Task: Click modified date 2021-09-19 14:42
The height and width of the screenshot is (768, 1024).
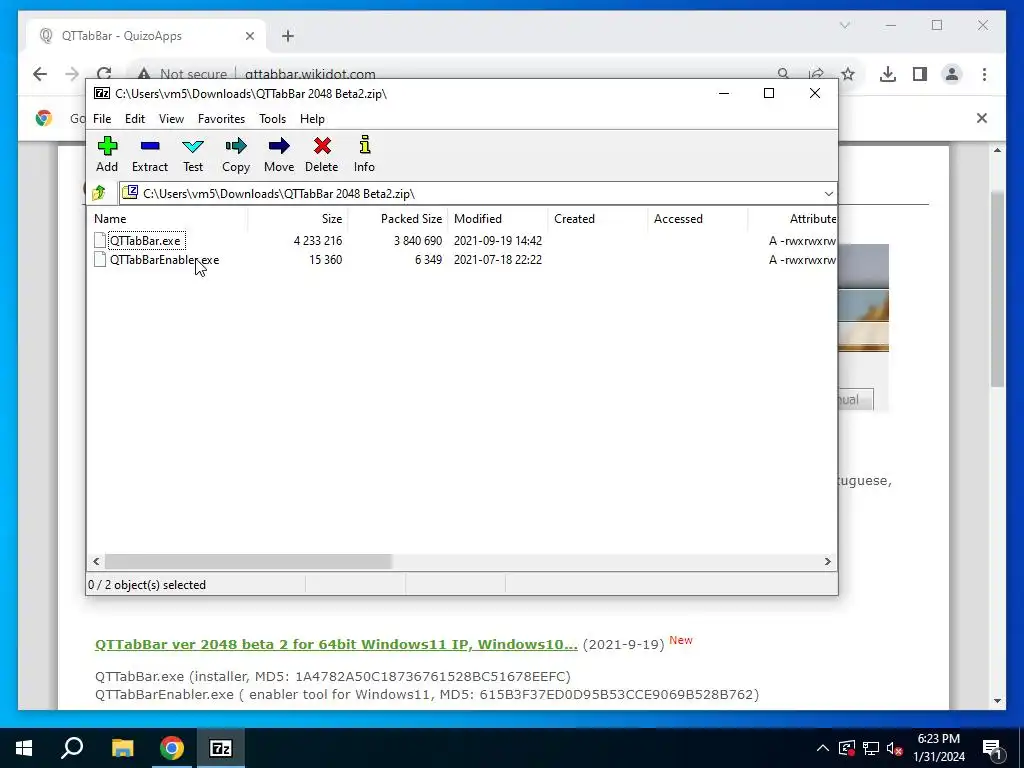Action: point(498,241)
